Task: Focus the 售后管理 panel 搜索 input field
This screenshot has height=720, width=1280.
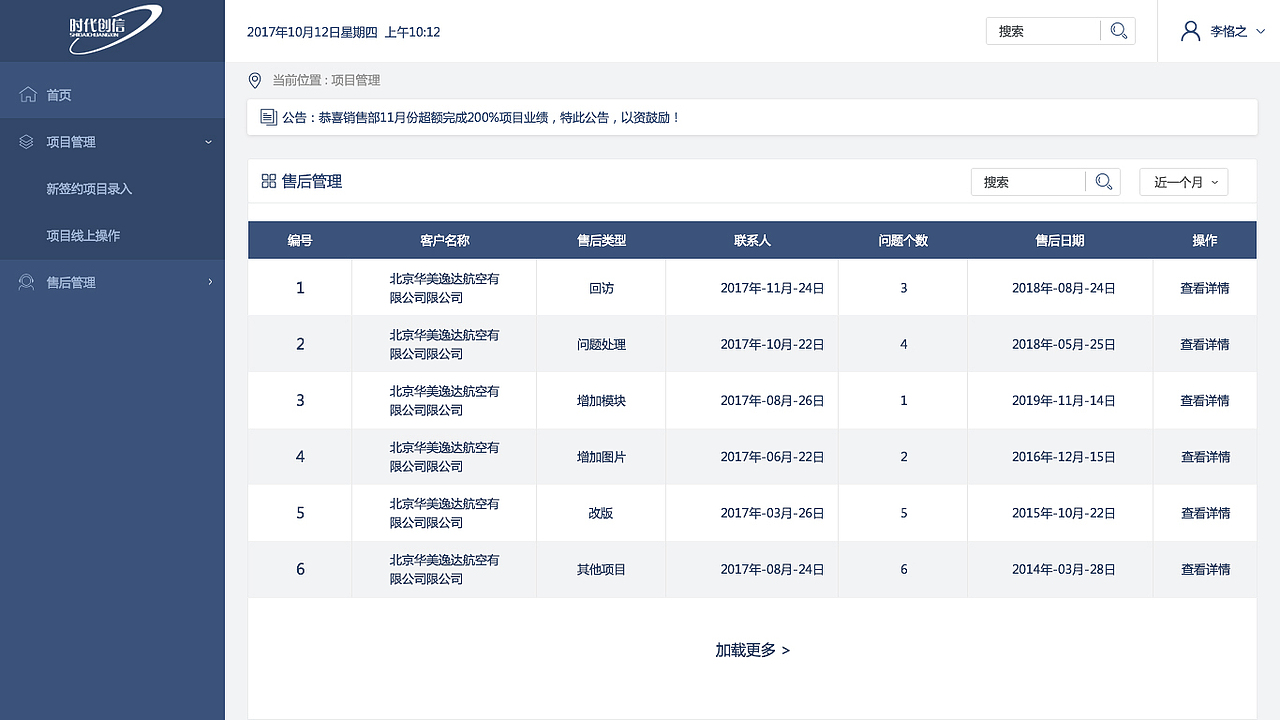Action: (x=1028, y=182)
